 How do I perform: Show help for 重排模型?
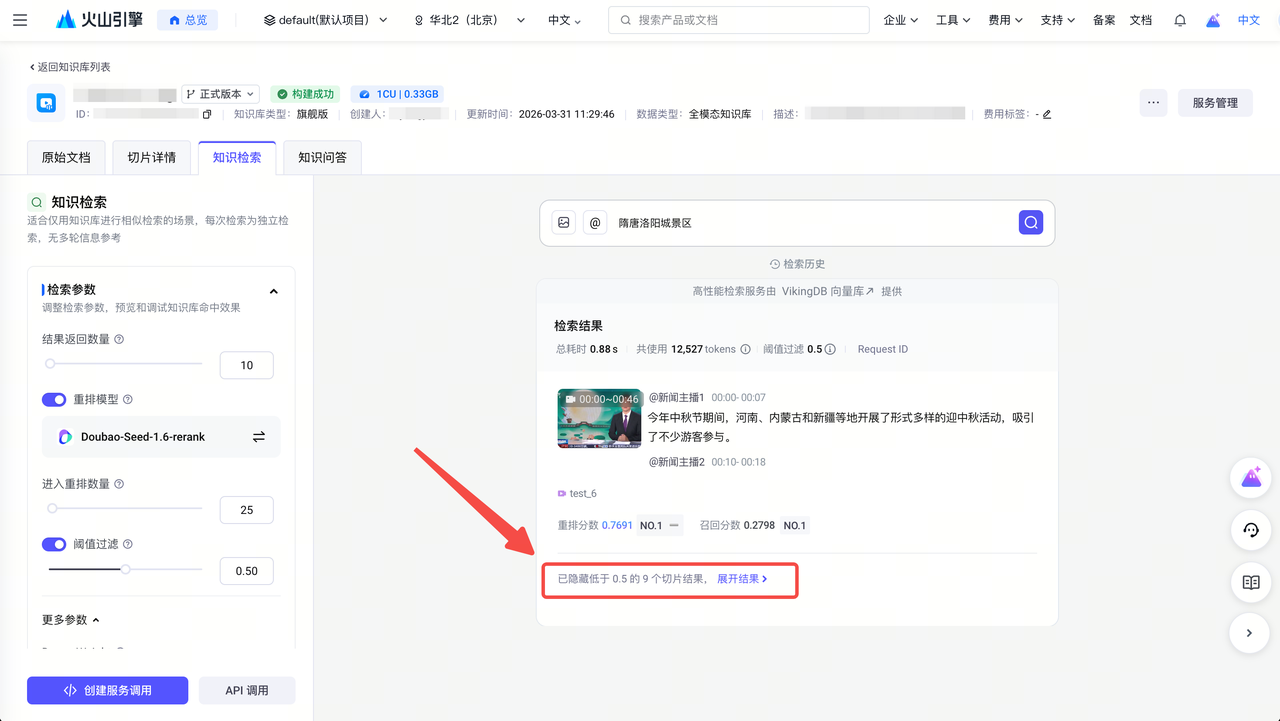127,399
